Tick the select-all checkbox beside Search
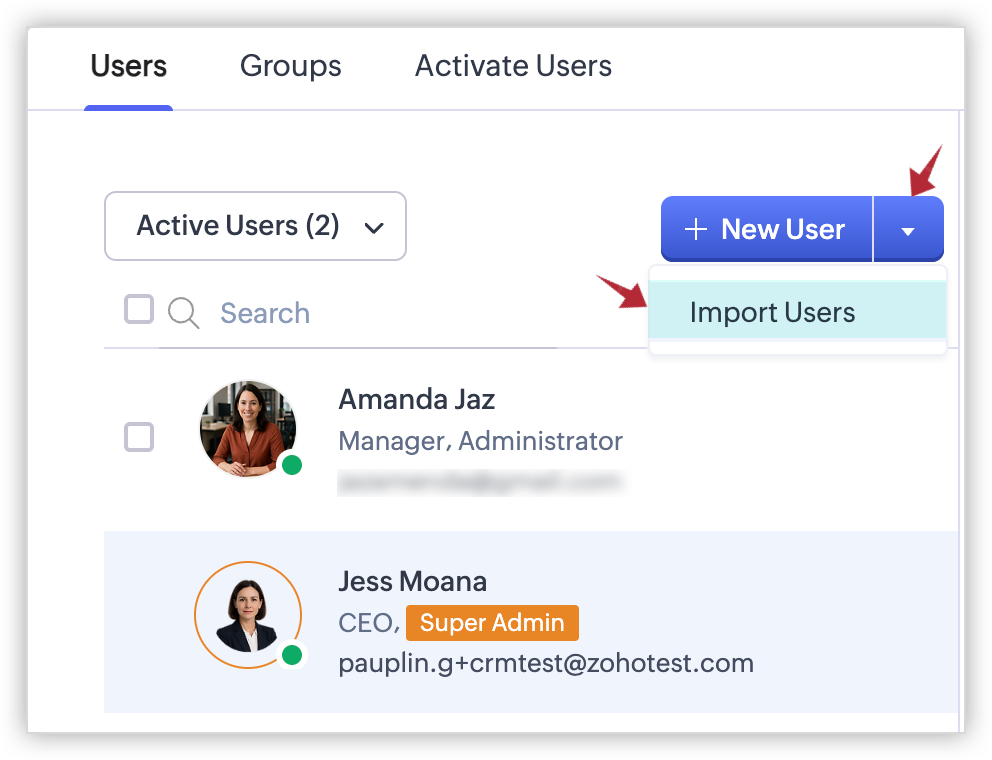 [139, 309]
